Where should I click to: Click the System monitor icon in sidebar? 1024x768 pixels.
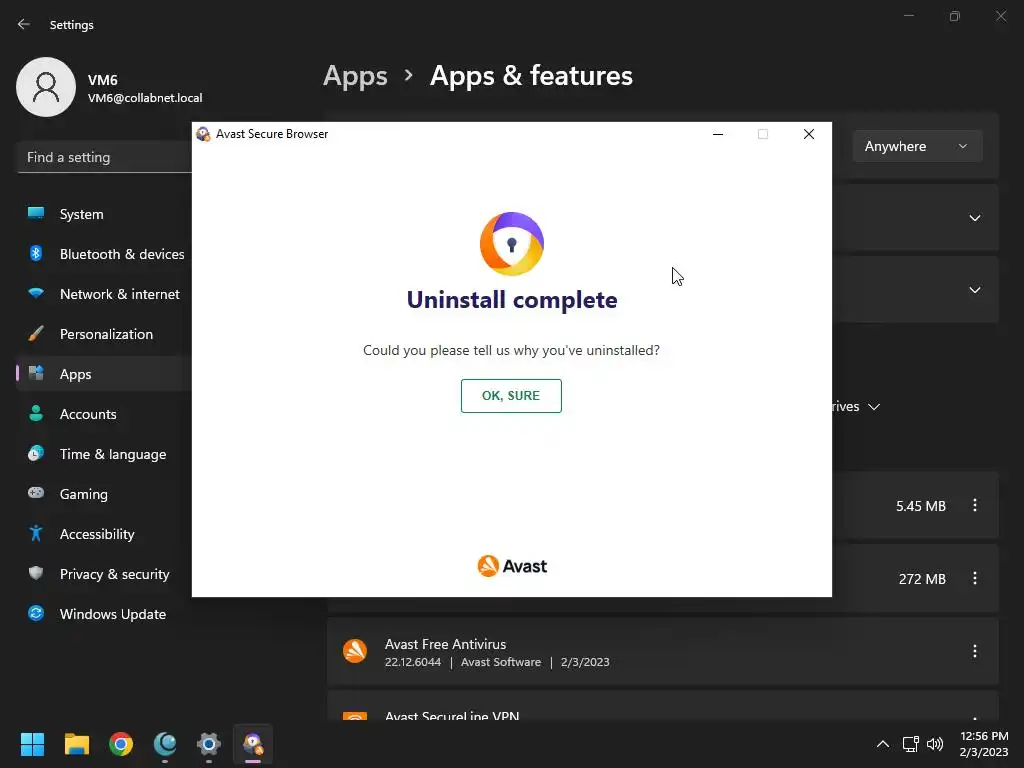(x=36, y=213)
